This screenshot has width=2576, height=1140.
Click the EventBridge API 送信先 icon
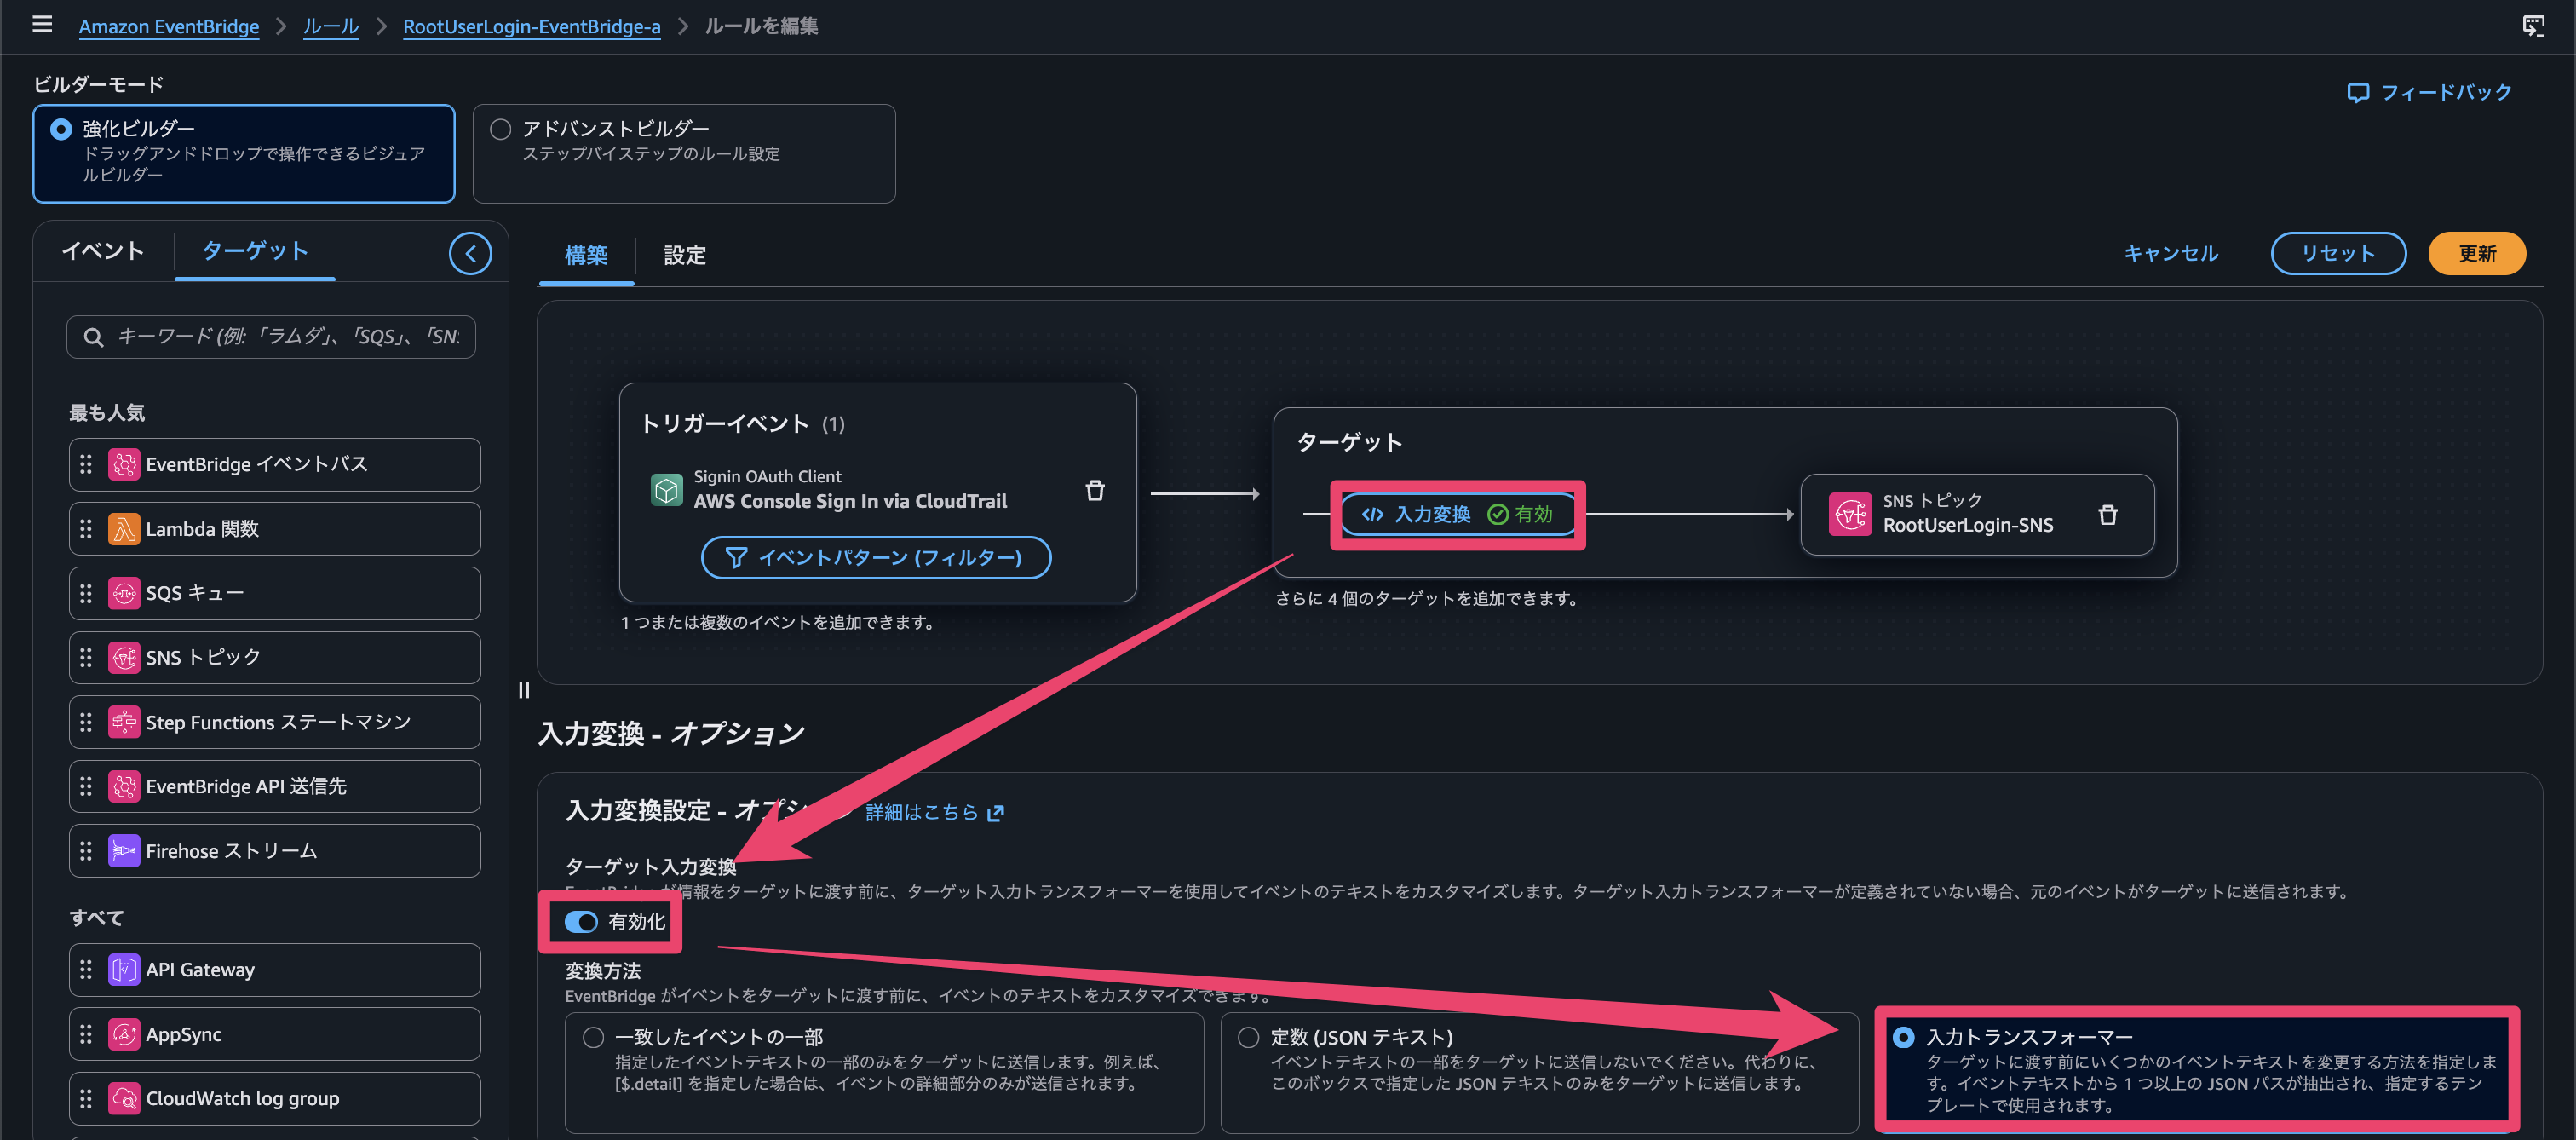click(124, 787)
